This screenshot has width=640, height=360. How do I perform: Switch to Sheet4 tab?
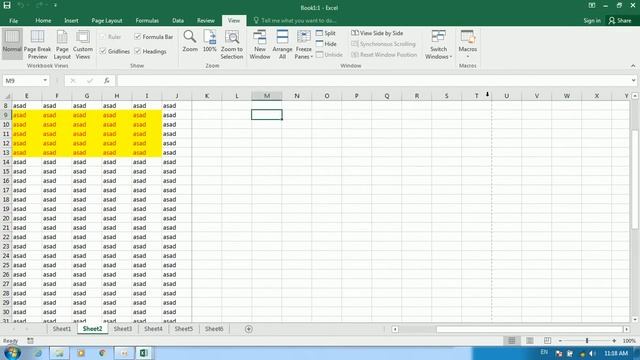153,329
